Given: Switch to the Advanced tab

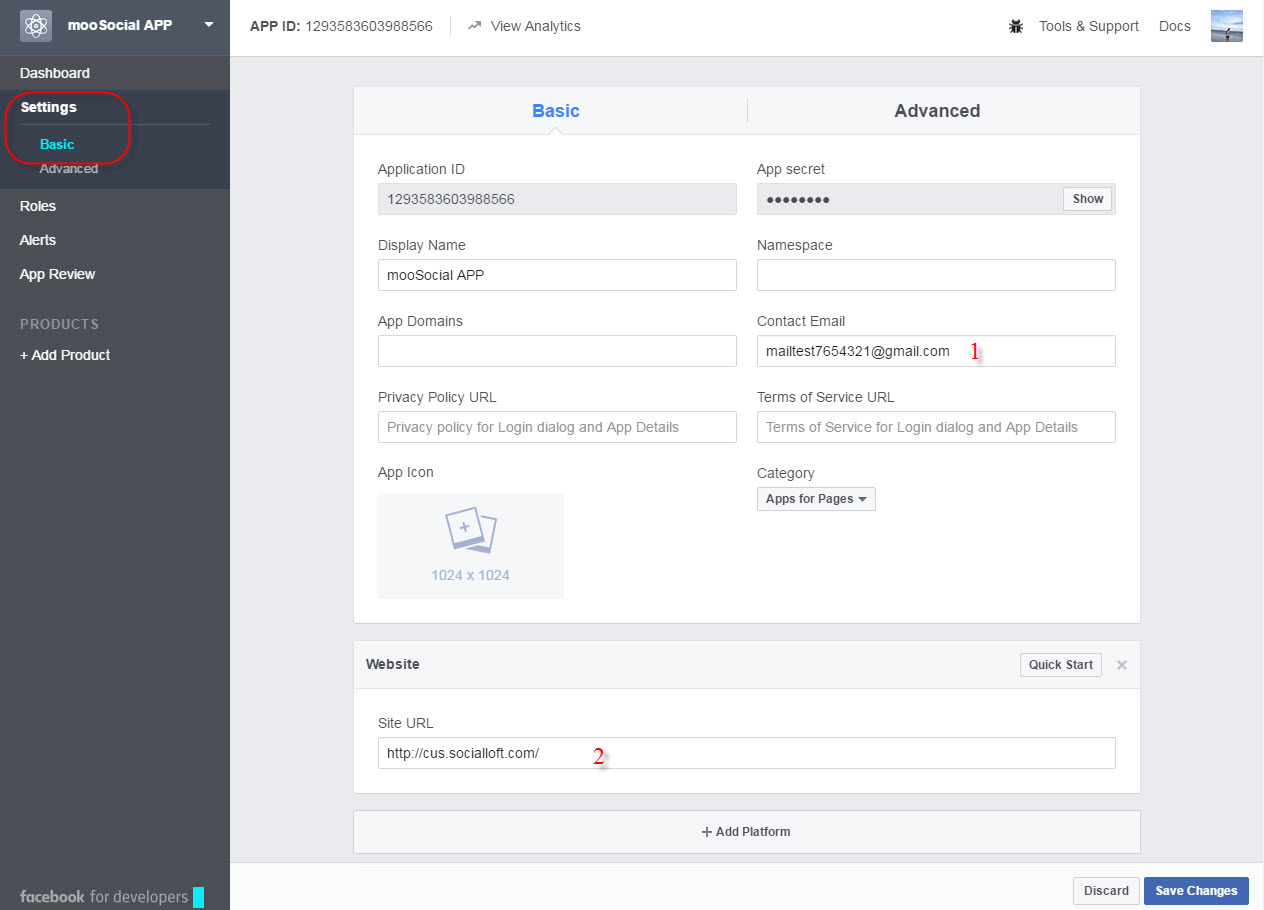Looking at the screenshot, I should (x=936, y=110).
